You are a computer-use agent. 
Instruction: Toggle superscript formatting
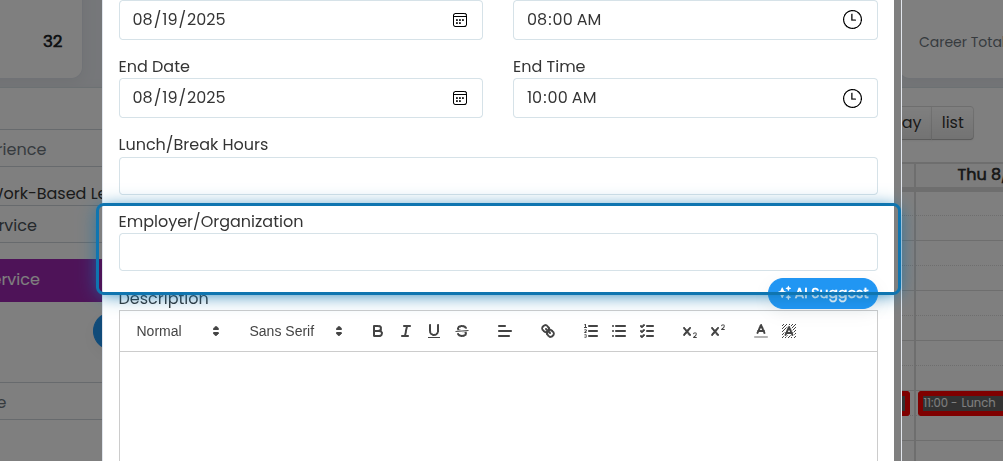tap(718, 331)
